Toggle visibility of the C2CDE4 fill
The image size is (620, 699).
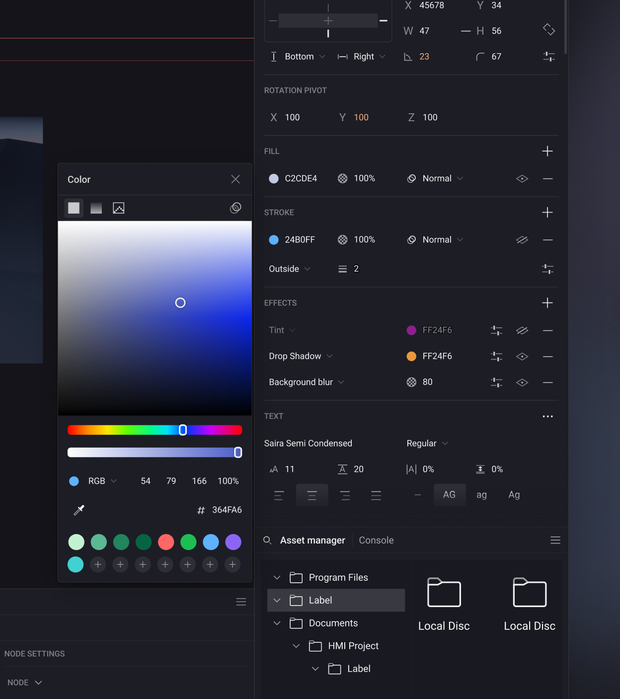pyautogui.click(x=522, y=179)
